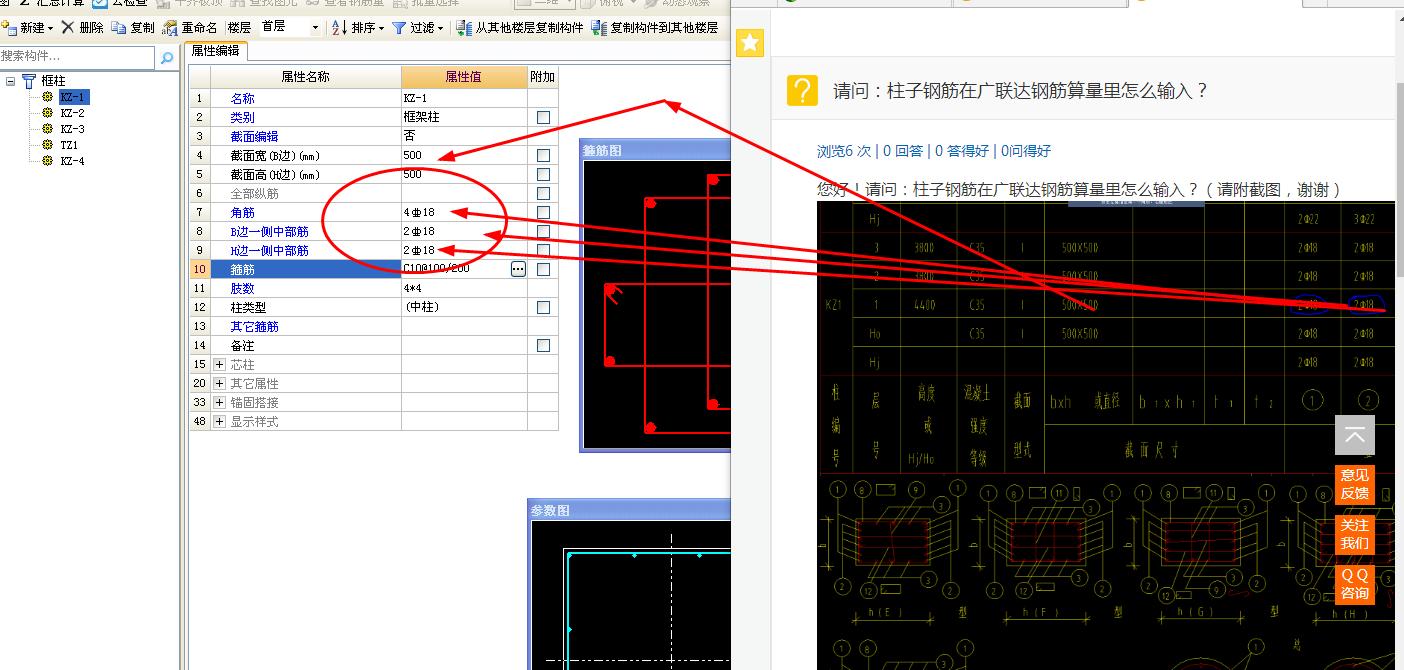Click the 浏览6次 link
1404x670 pixels.
pyautogui.click(x=844, y=151)
